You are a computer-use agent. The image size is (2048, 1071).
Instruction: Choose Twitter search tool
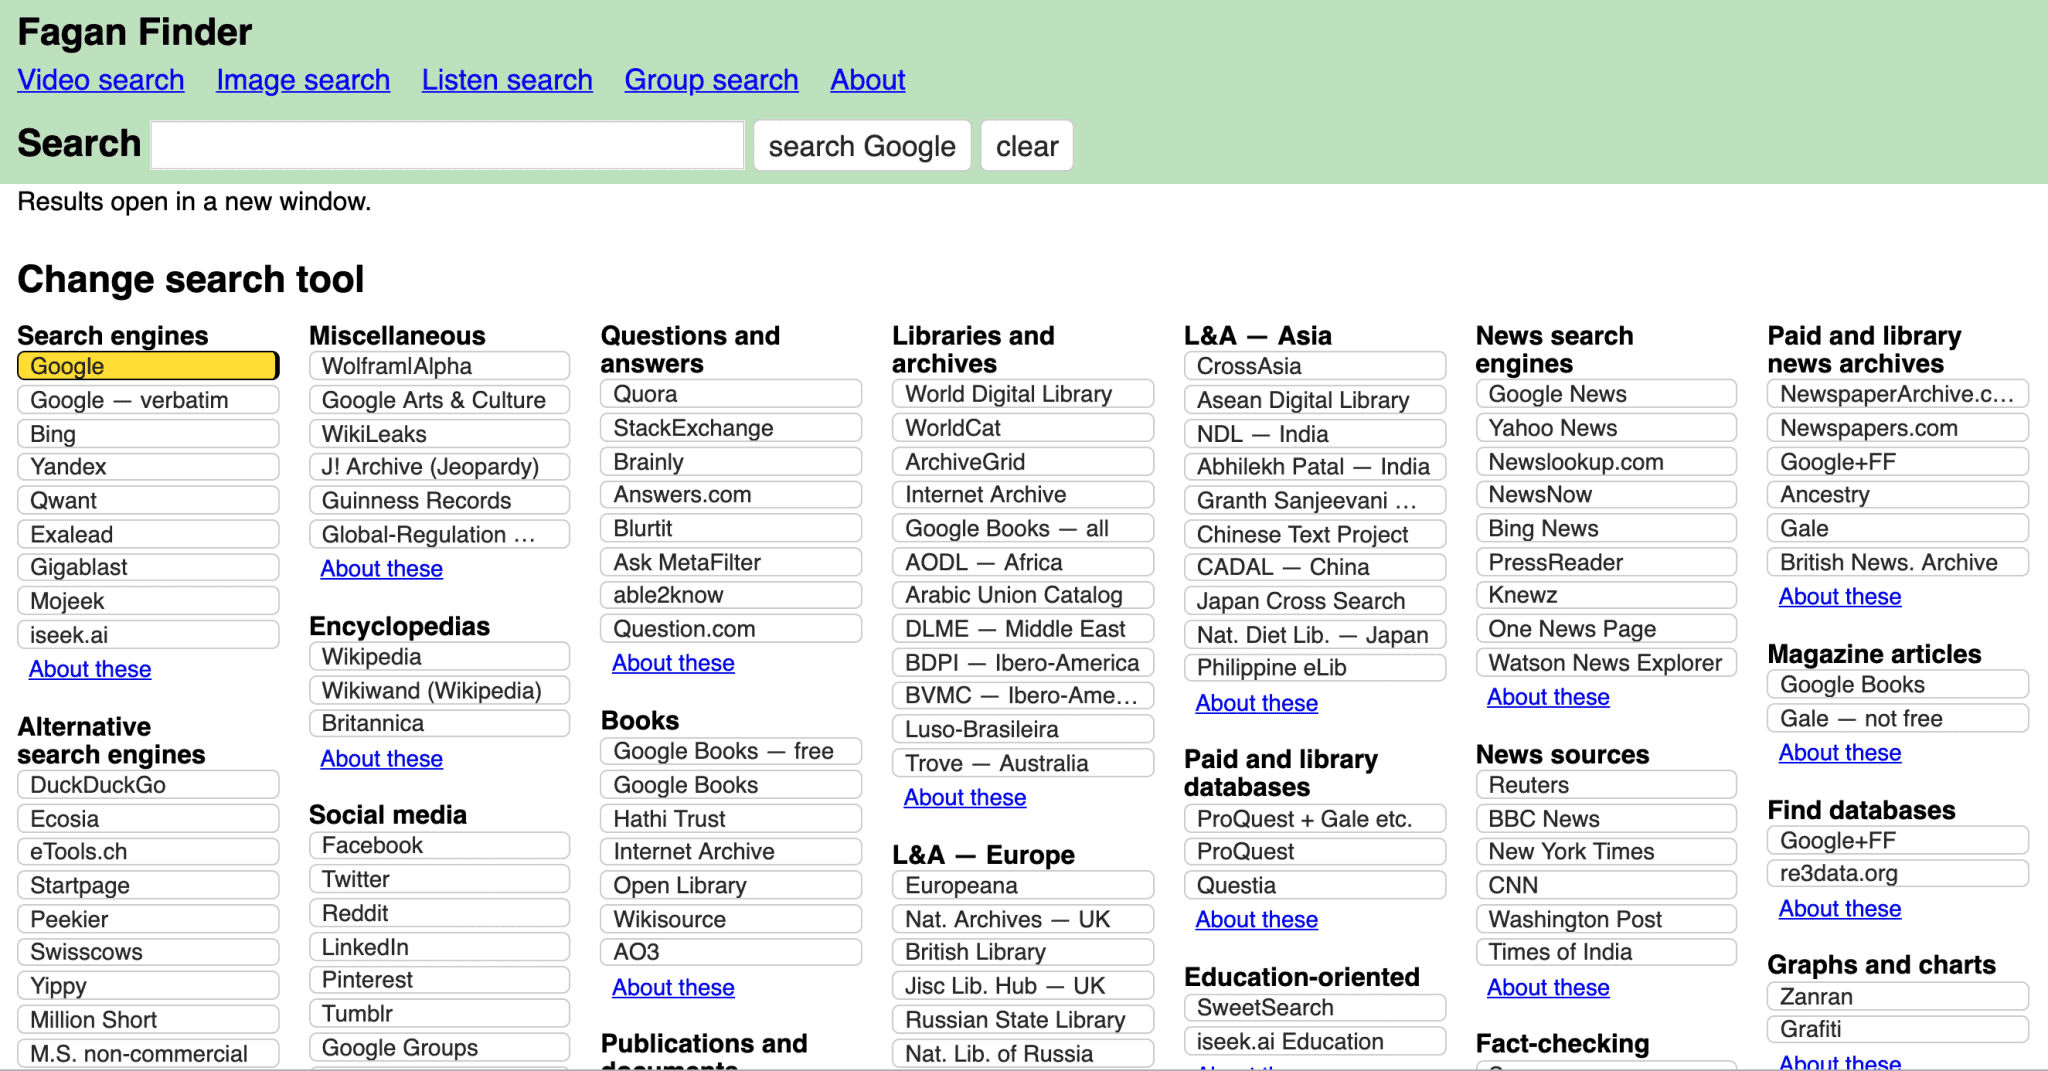(x=440, y=880)
